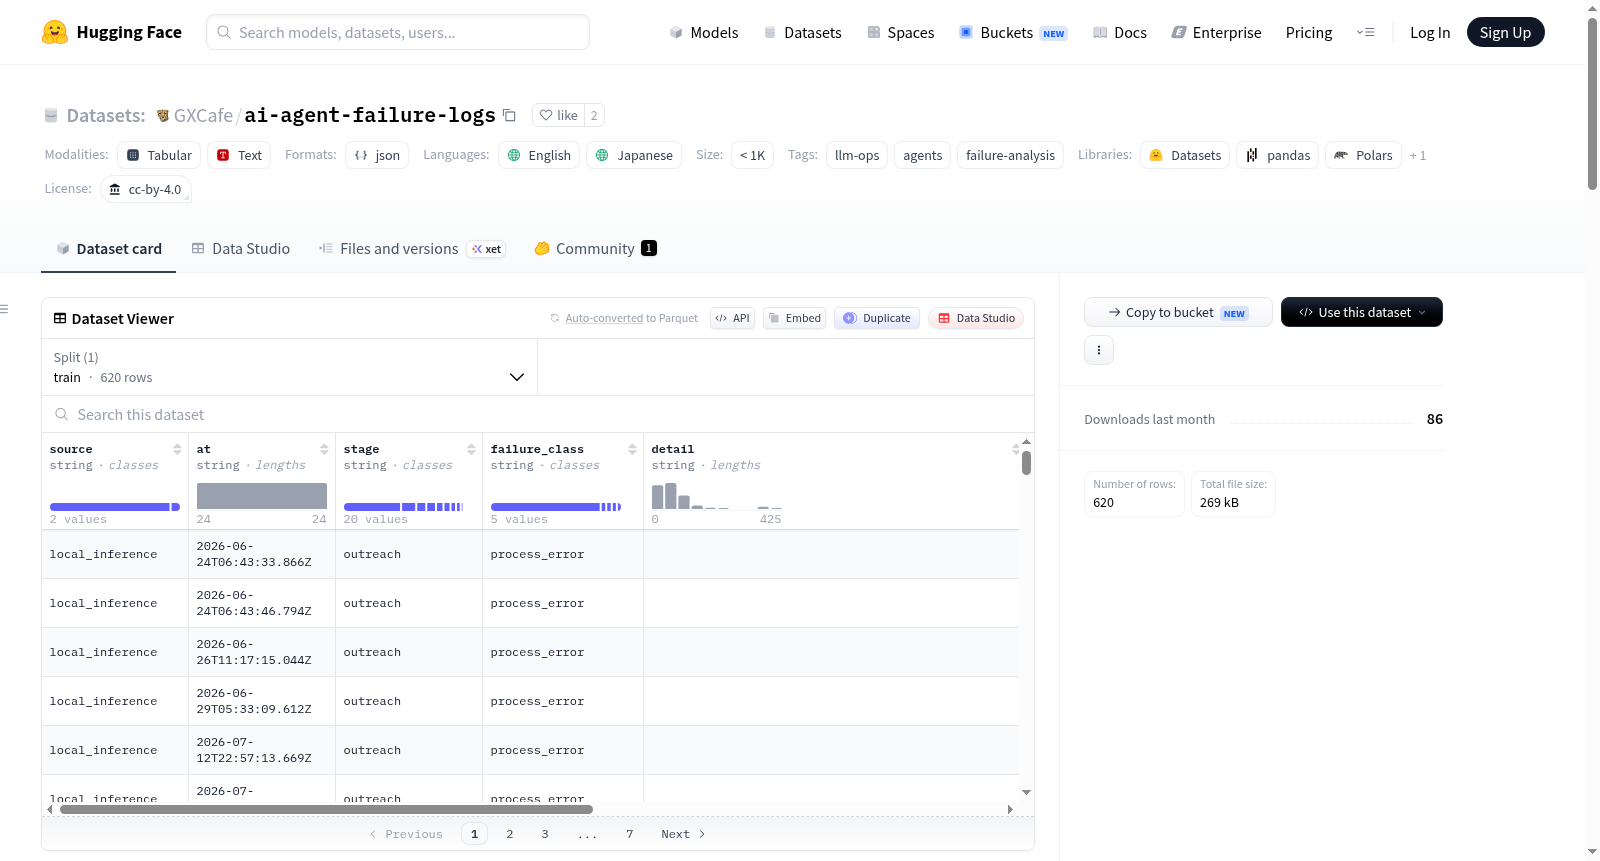The width and height of the screenshot is (1600, 861).
Task: Click the Duplicate button
Action: pyautogui.click(x=877, y=318)
